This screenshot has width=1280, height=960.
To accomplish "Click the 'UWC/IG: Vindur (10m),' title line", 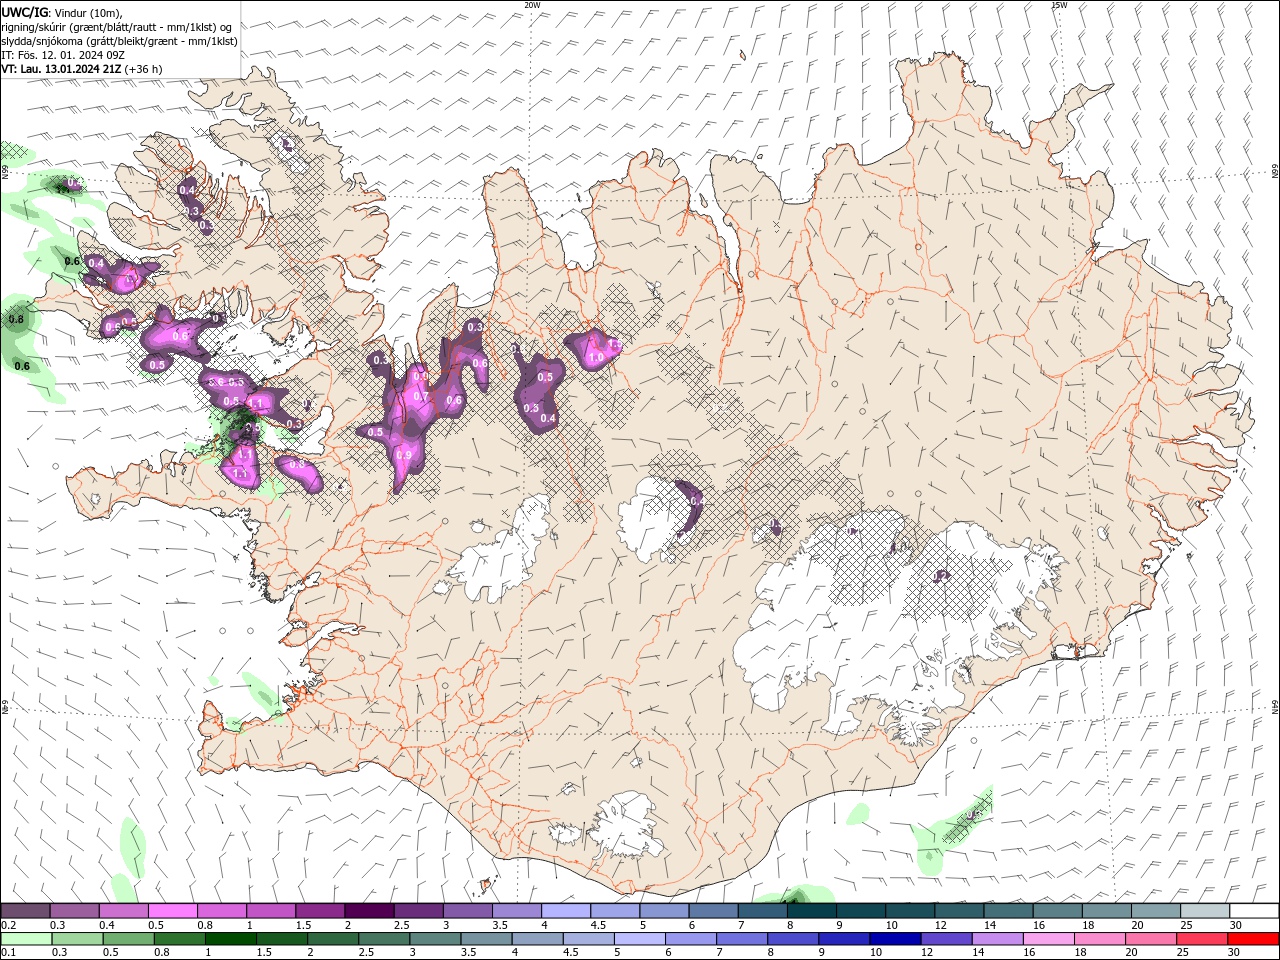I will point(62,12).
